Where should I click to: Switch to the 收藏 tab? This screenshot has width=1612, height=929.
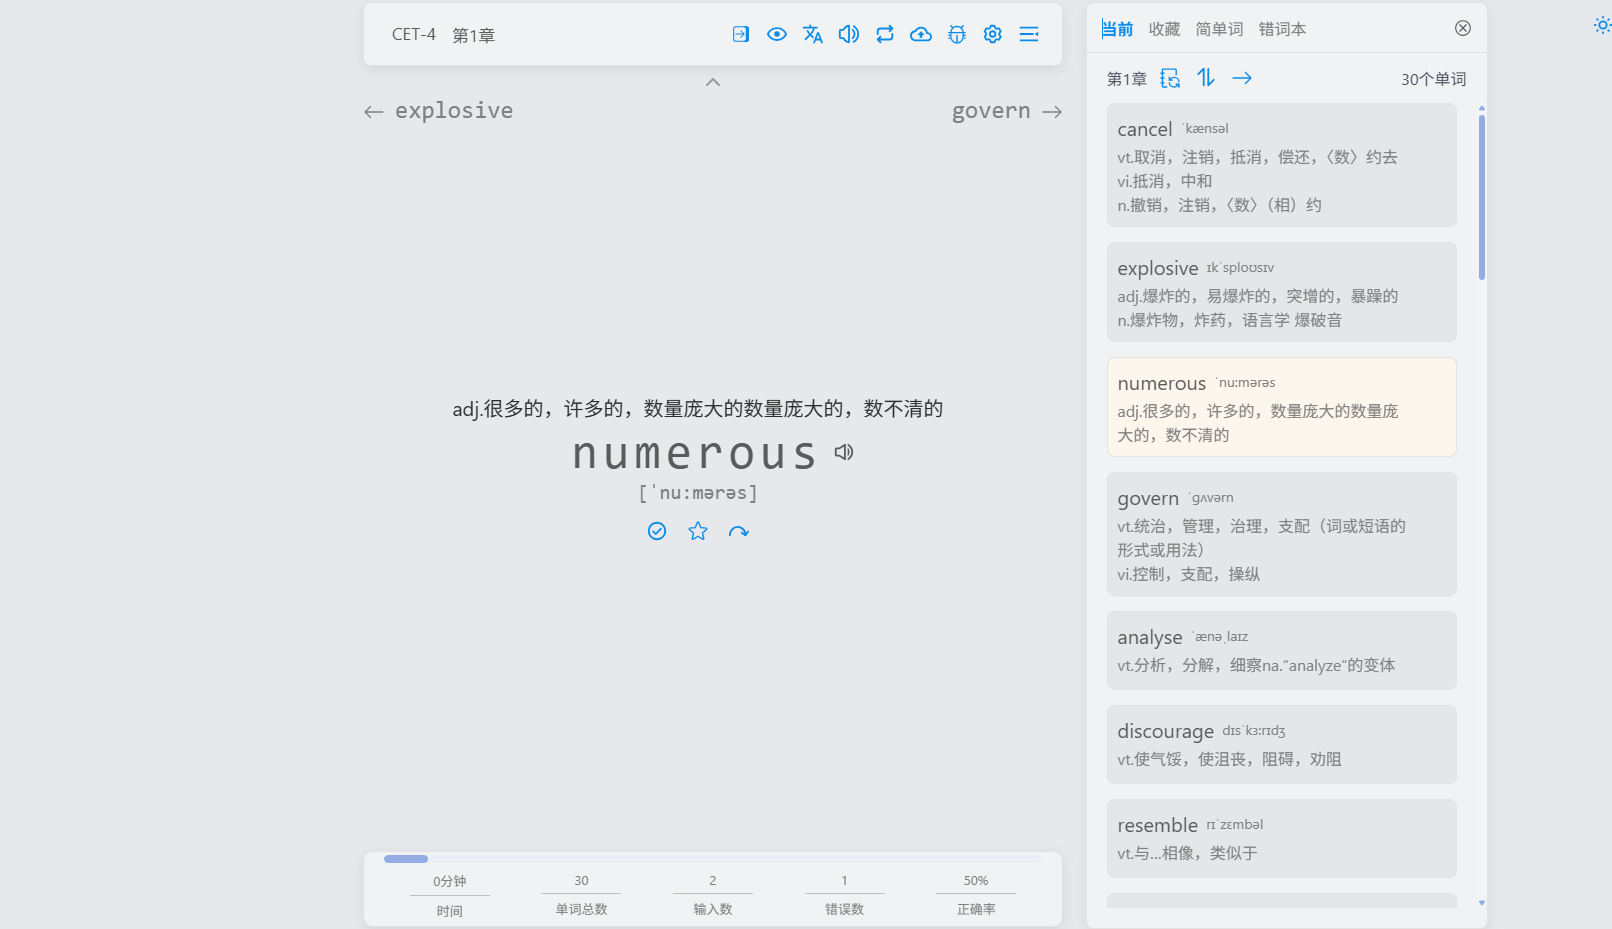[x=1164, y=29]
